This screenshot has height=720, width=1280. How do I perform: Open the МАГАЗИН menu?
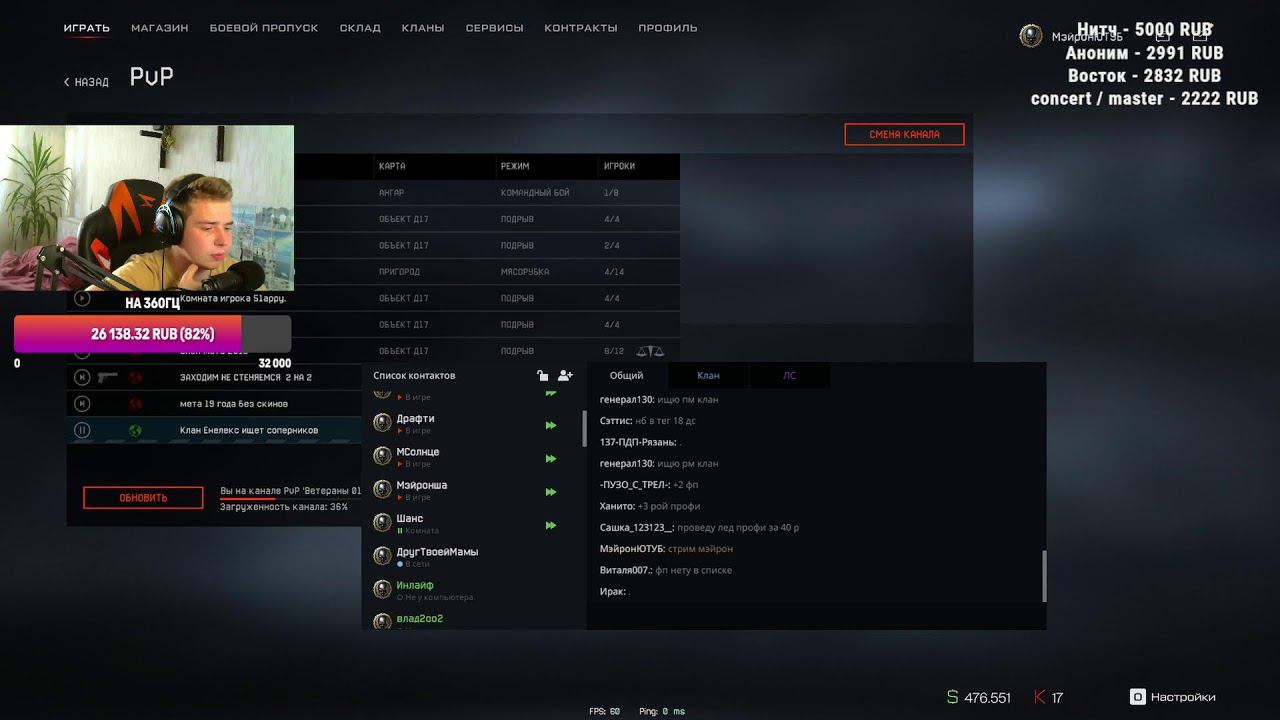160,28
